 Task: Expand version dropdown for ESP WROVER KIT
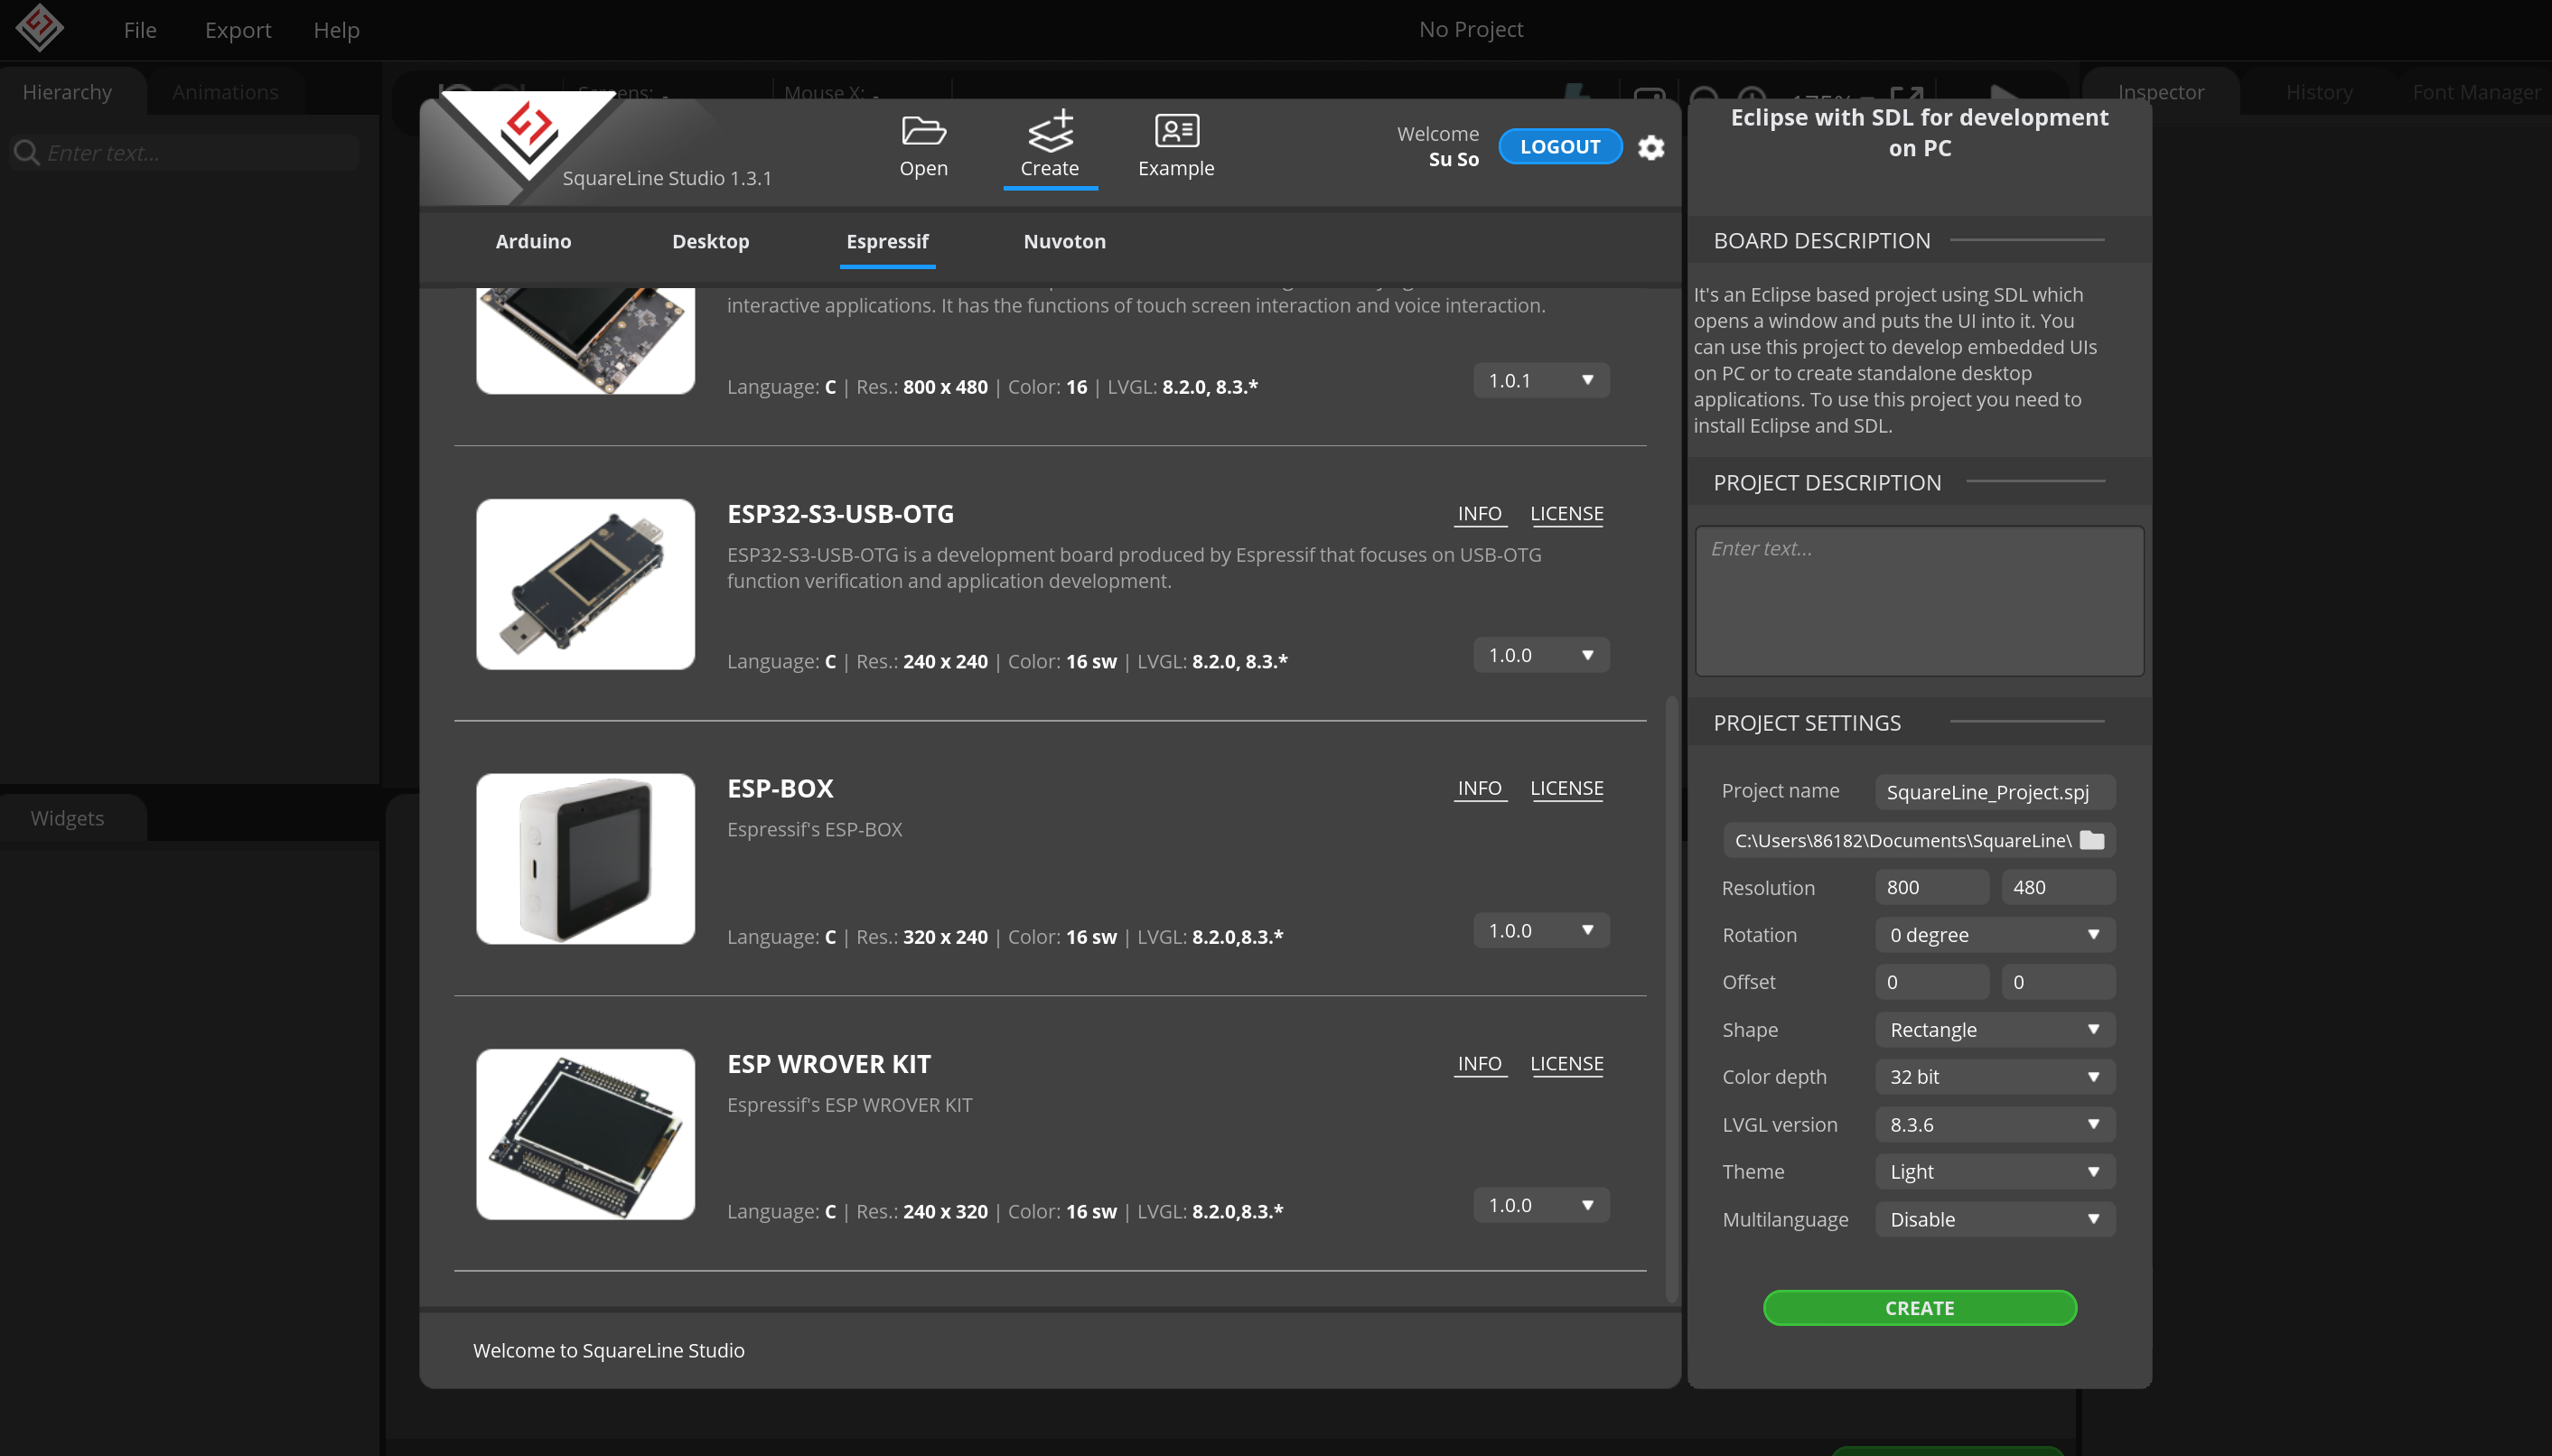(1541, 1205)
